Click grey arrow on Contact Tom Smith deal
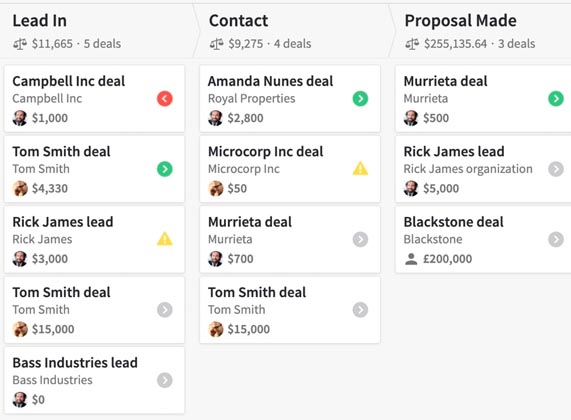571x420 pixels. point(360,310)
